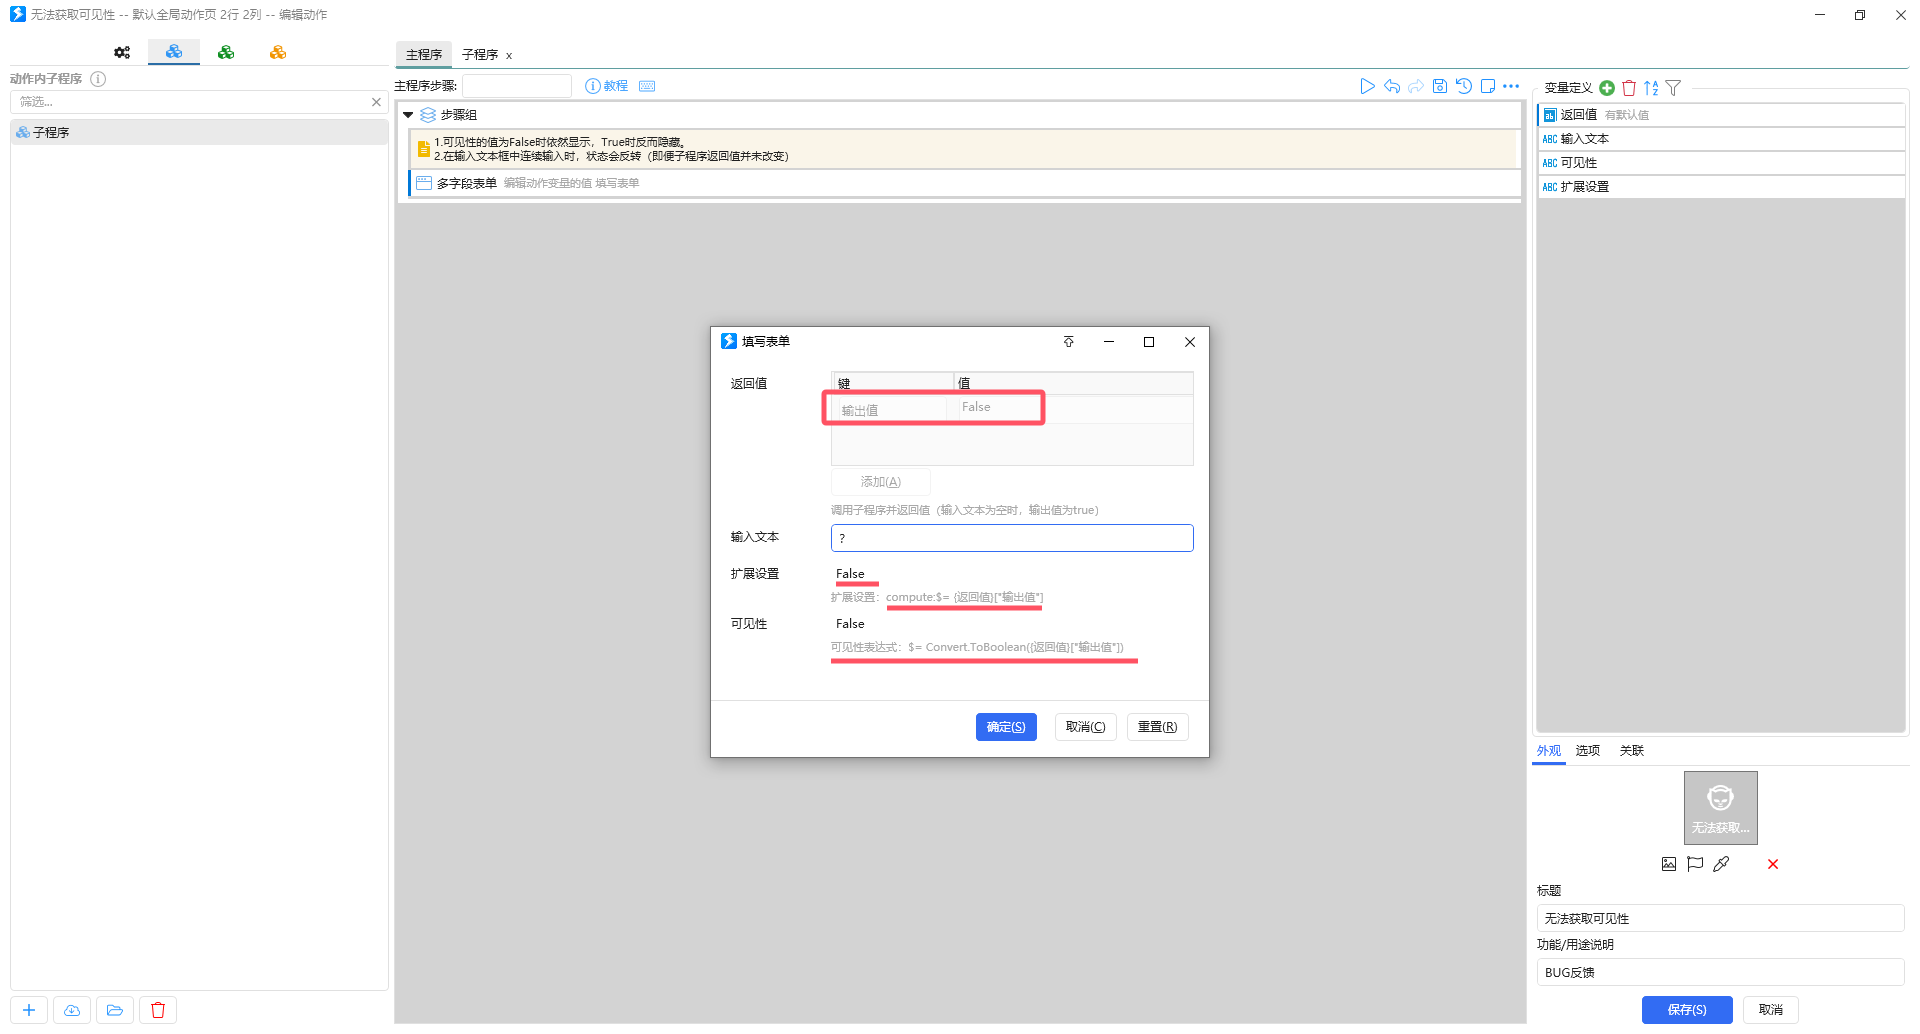This screenshot has width=1920, height=1034.
Task: Click the orange cubes panel icon
Action: (278, 53)
